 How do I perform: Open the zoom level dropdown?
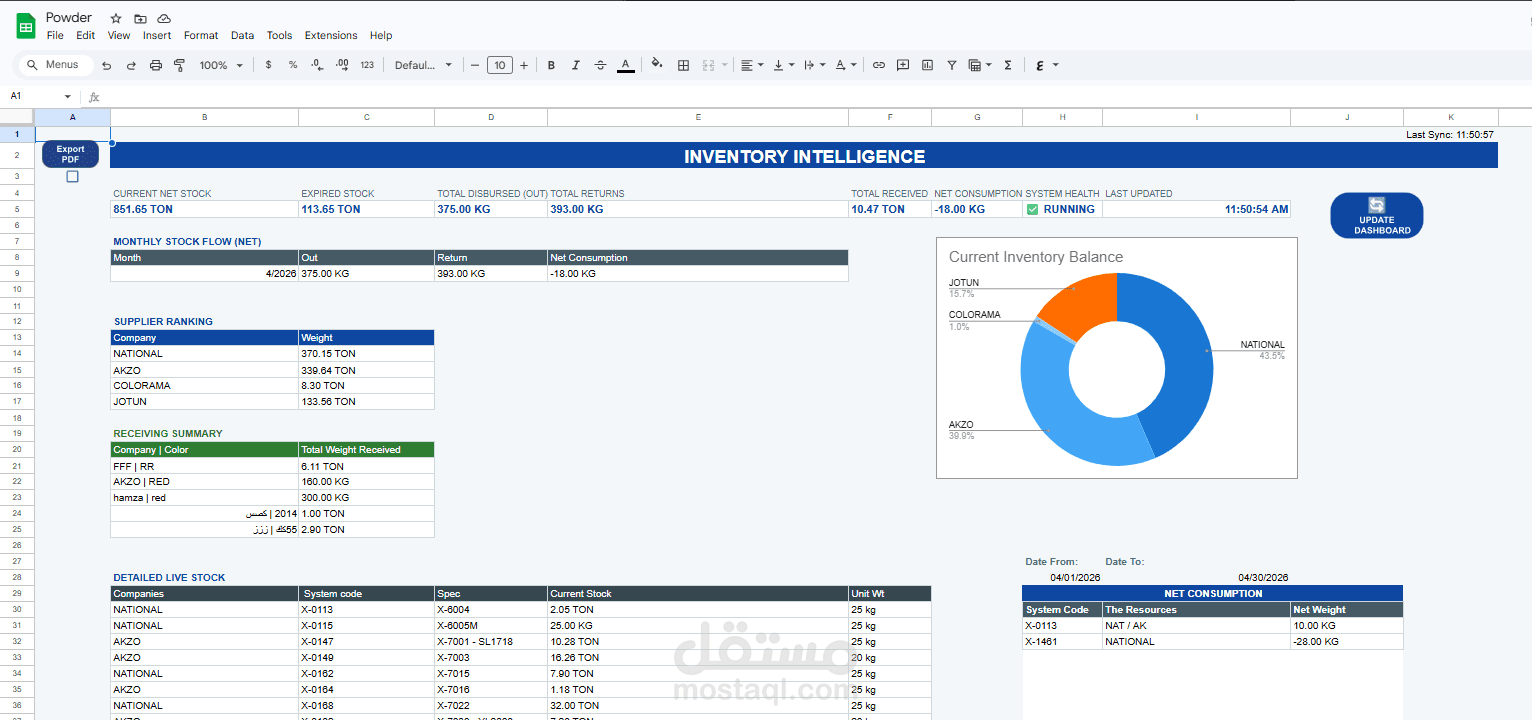point(221,65)
